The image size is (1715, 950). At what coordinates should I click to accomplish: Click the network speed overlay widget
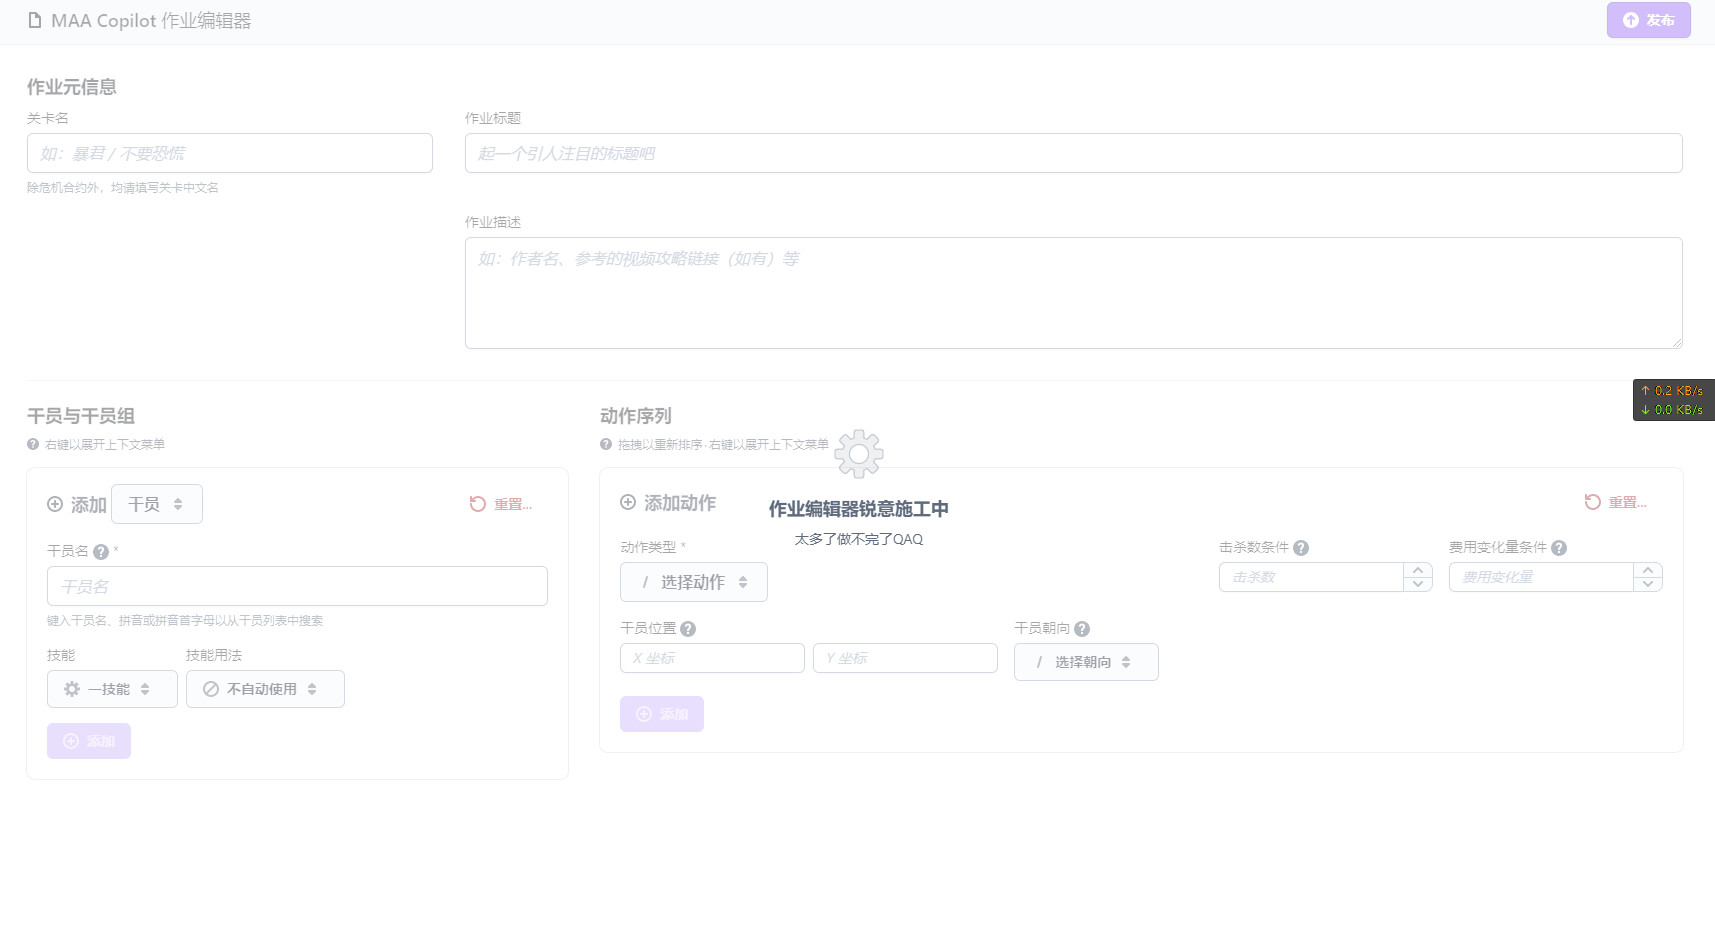coord(1674,400)
